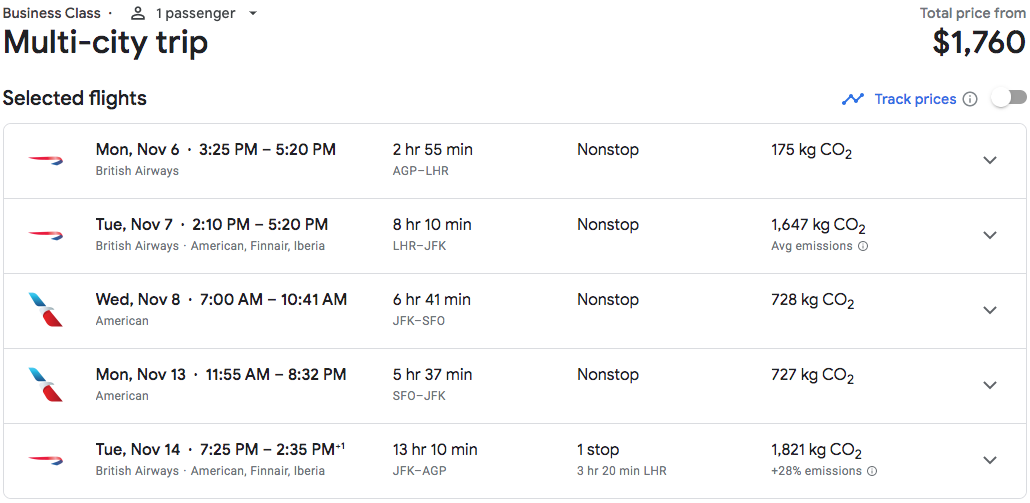Open the 1 passenger dropdown arrow
The image size is (1030, 503).
254,13
